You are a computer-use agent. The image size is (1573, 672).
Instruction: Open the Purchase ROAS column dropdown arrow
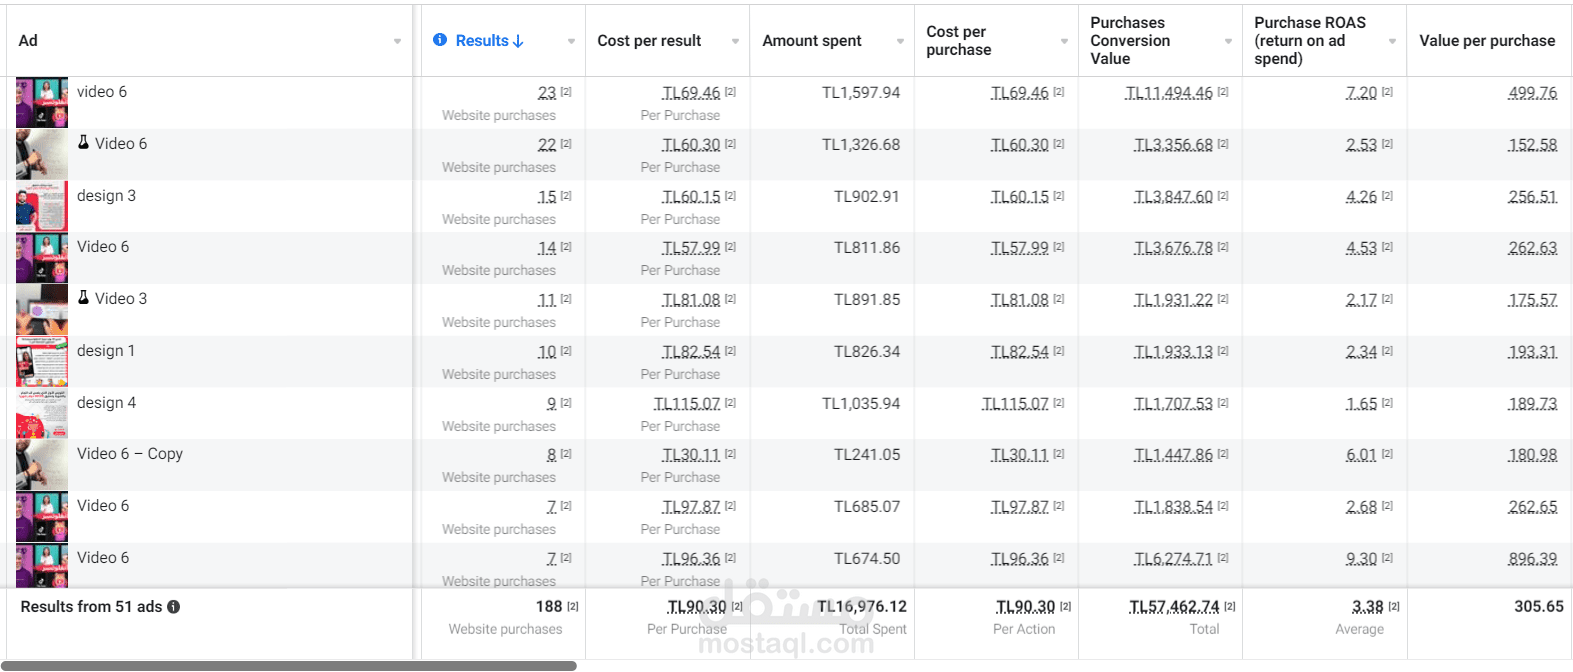tap(1392, 41)
